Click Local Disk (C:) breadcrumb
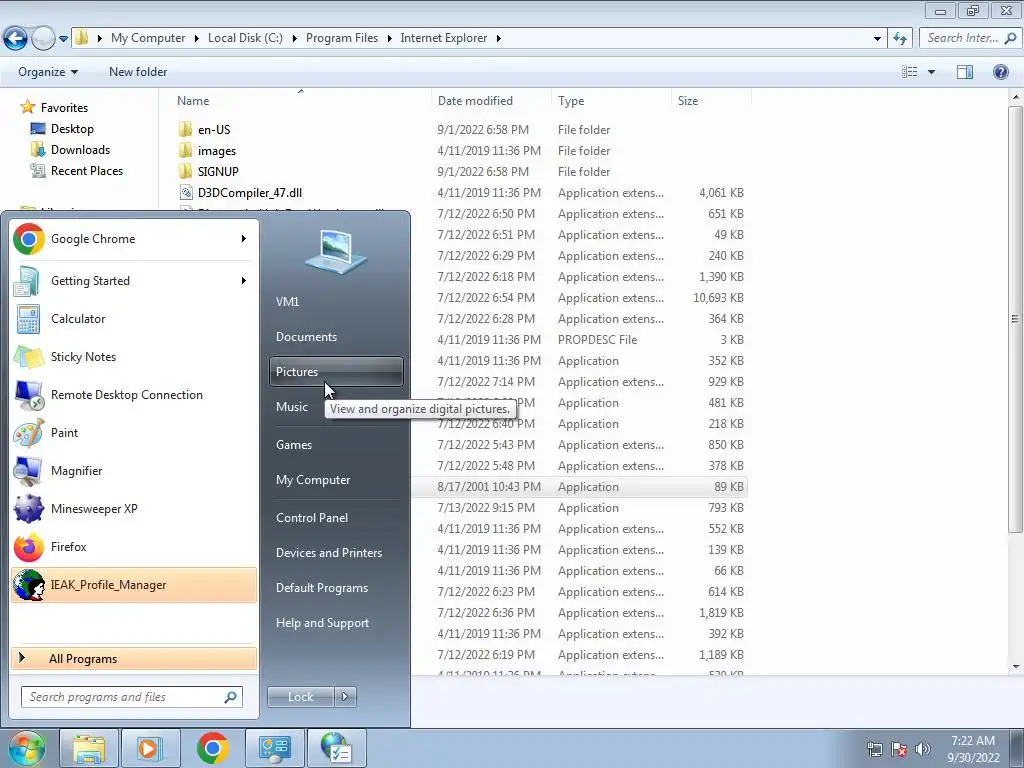1024x768 pixels. coord(245,39)
